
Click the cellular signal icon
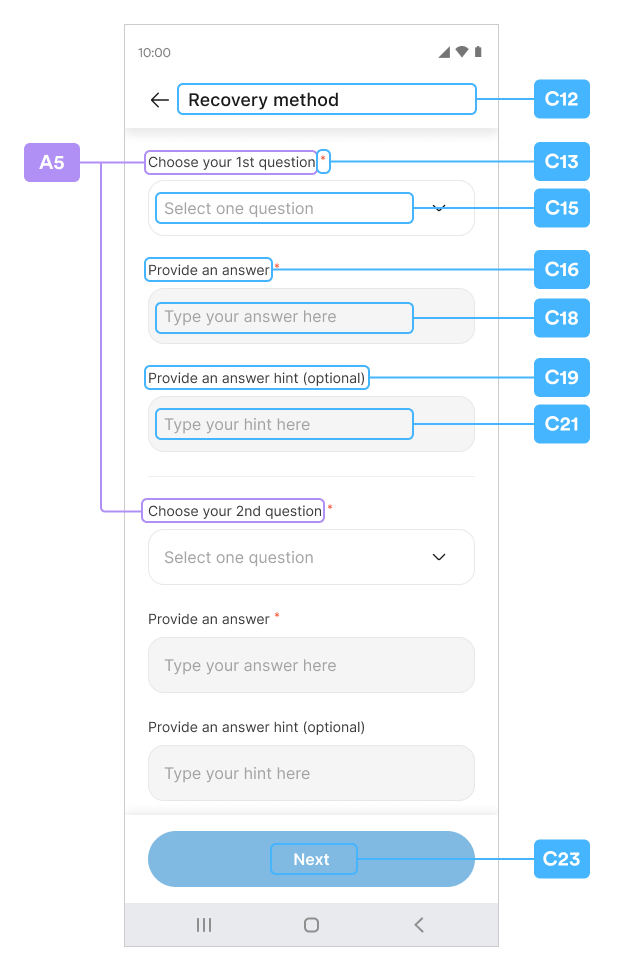[x=444, y=52]
